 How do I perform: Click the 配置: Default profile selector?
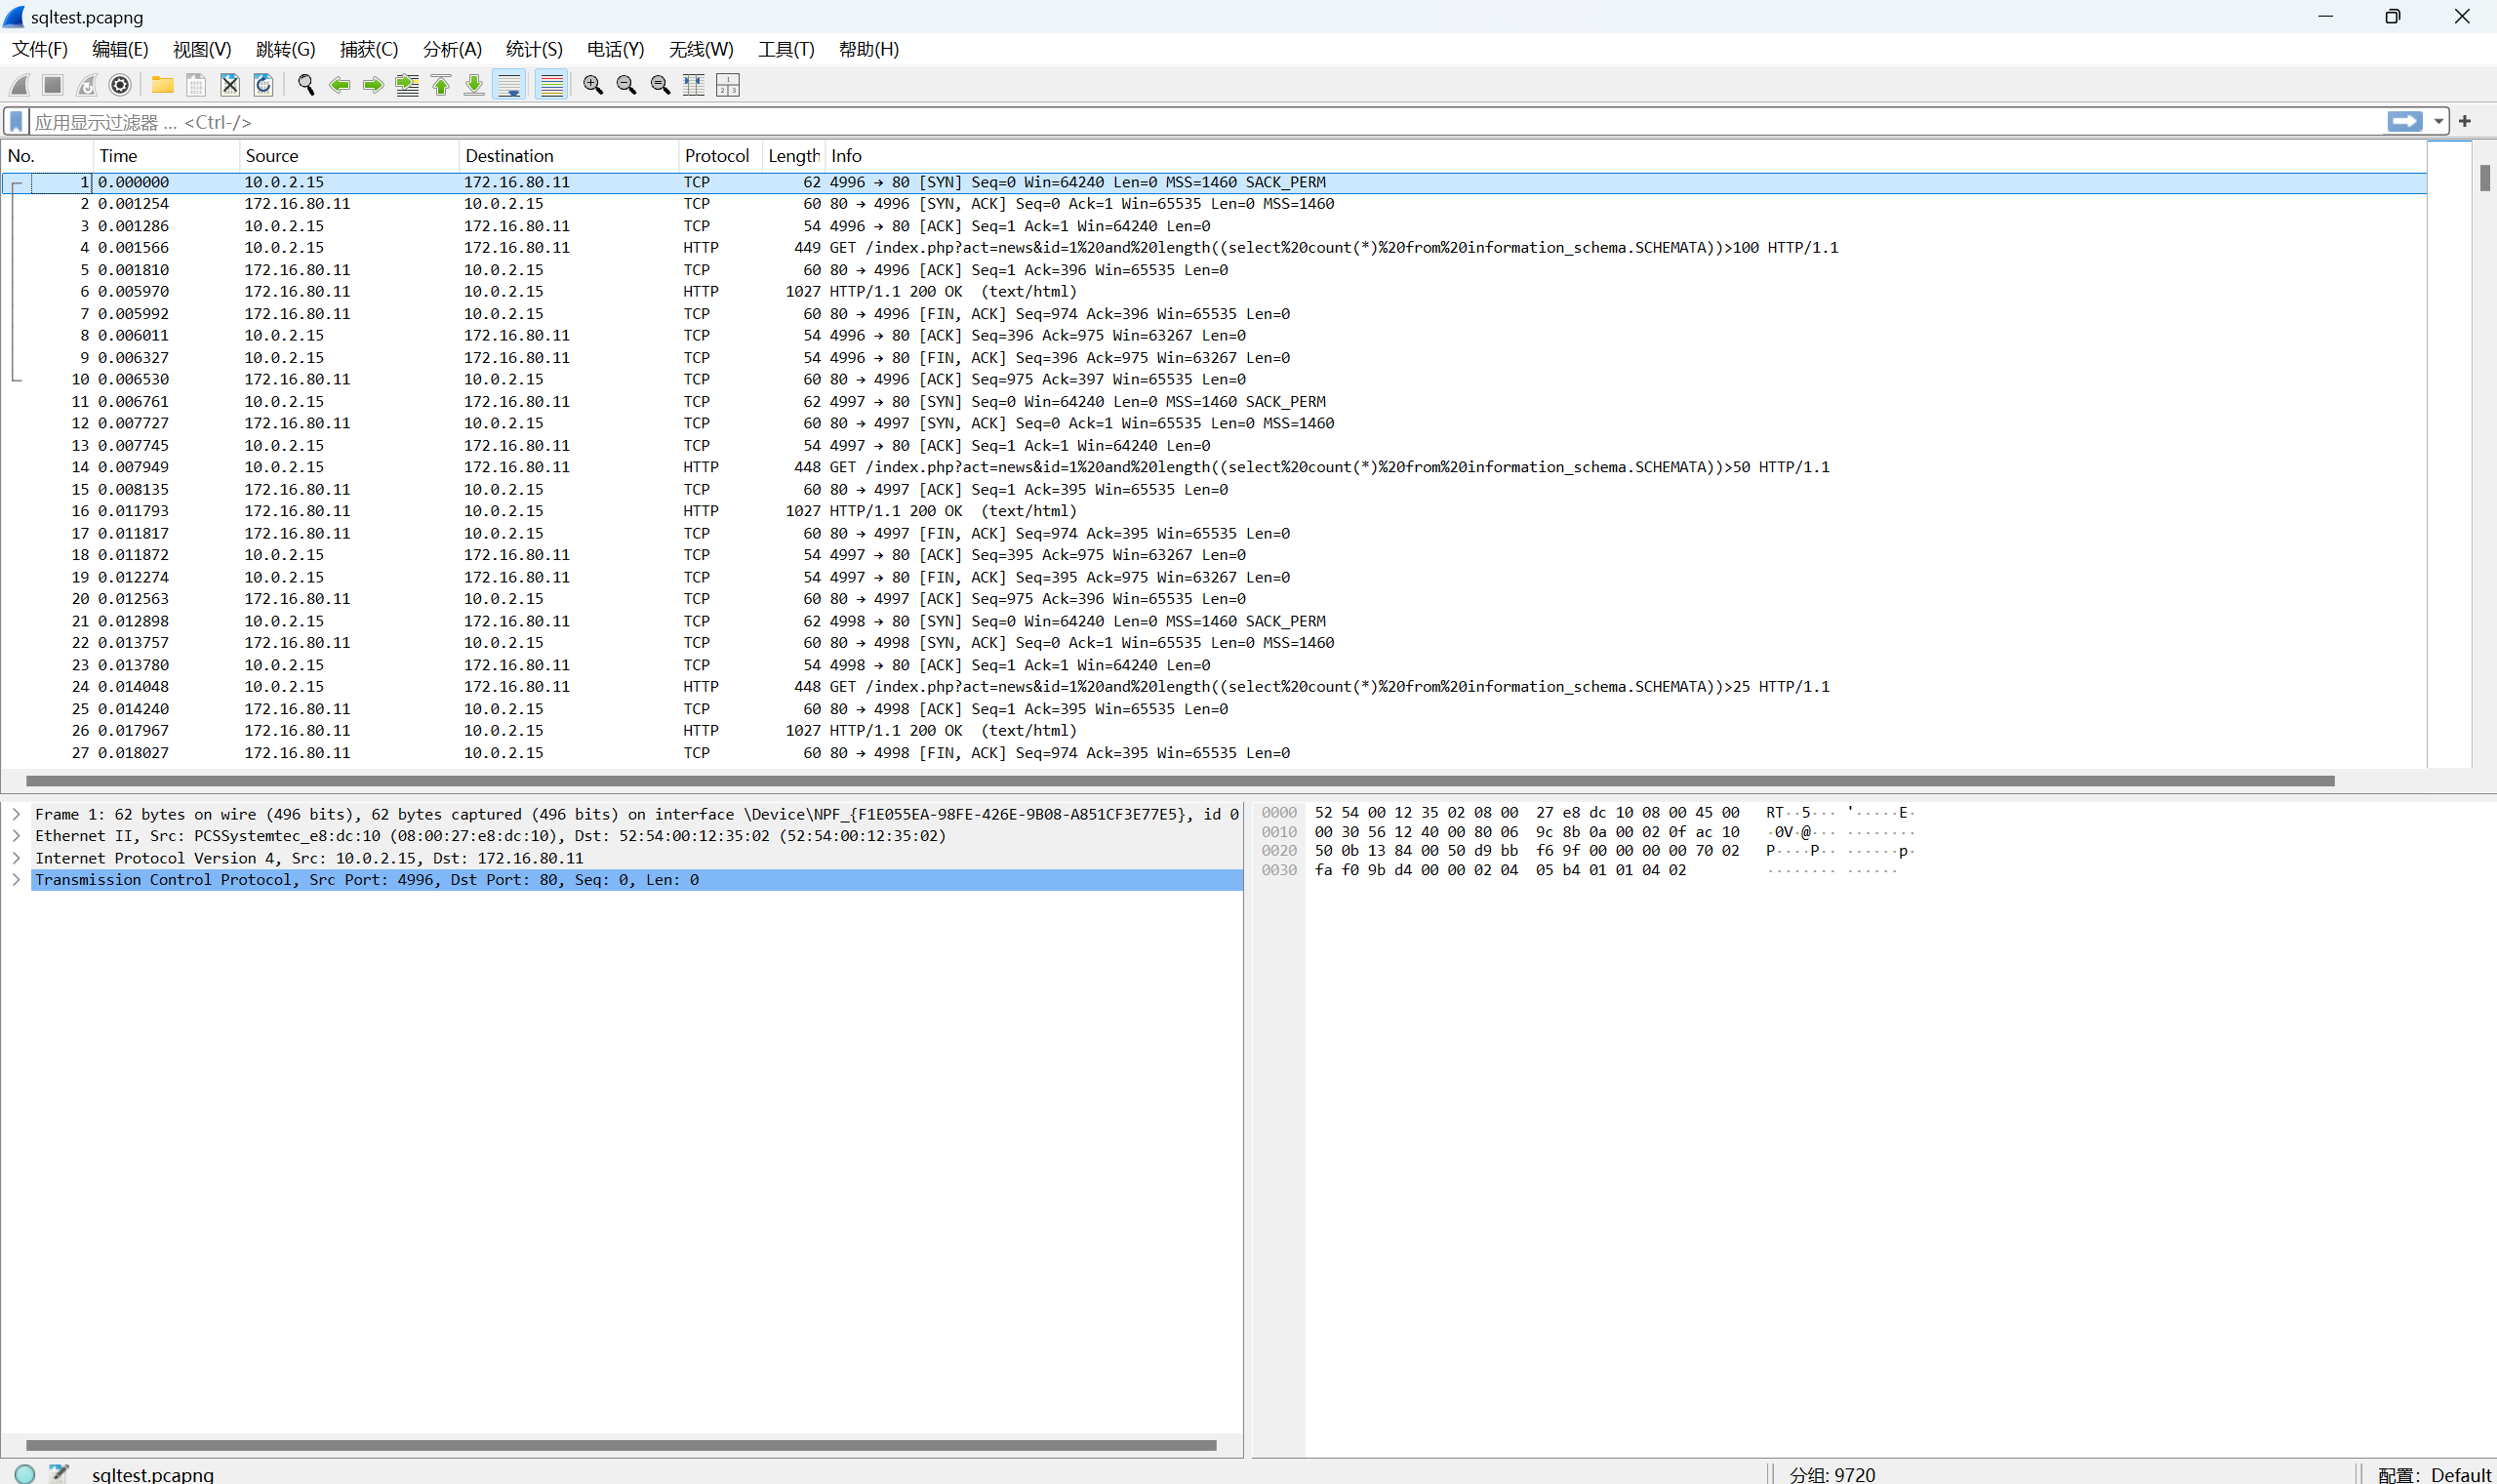coord(2434,1474)
